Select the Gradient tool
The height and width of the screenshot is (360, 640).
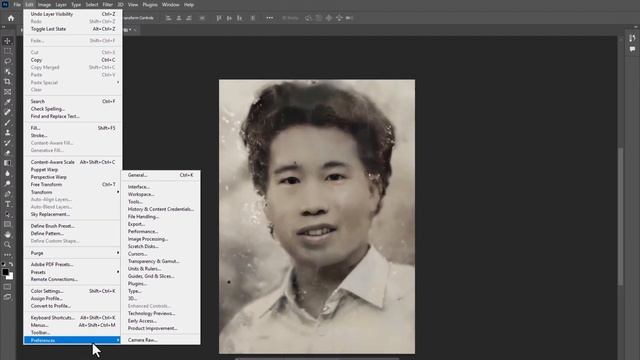coord(7,163)
